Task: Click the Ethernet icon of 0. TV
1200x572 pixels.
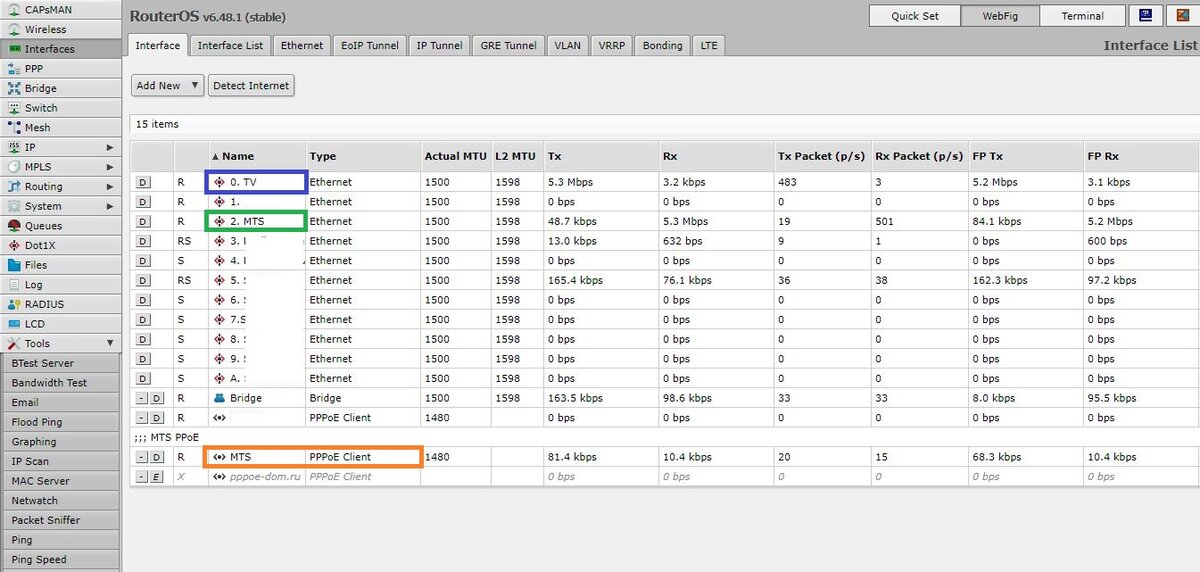Action: [219, 182]
